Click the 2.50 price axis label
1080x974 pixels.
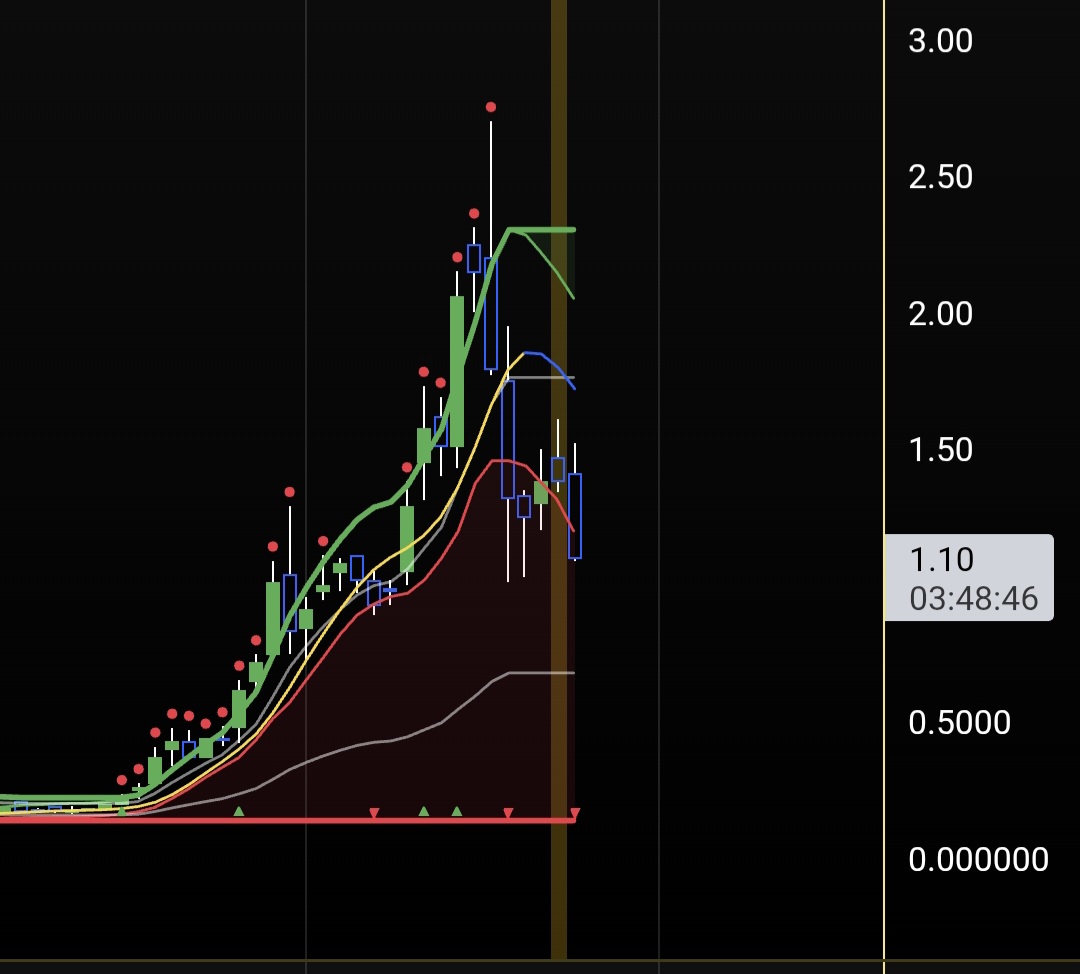(x=940, y=177)
